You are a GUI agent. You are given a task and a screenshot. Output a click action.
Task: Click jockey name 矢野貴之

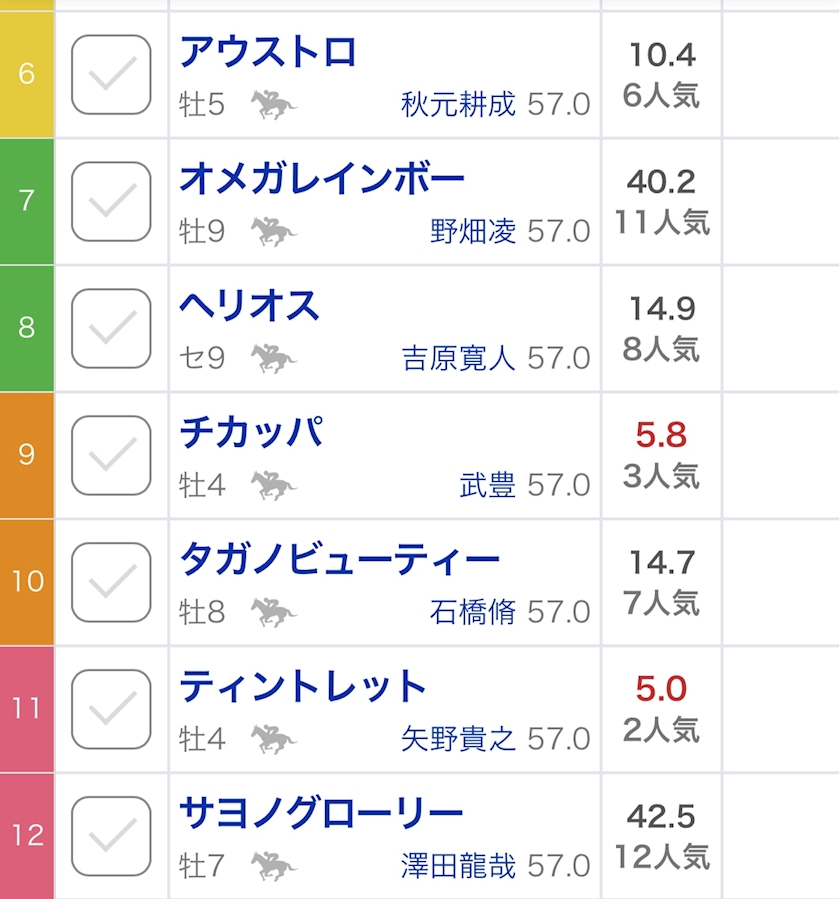coord(458,739)
